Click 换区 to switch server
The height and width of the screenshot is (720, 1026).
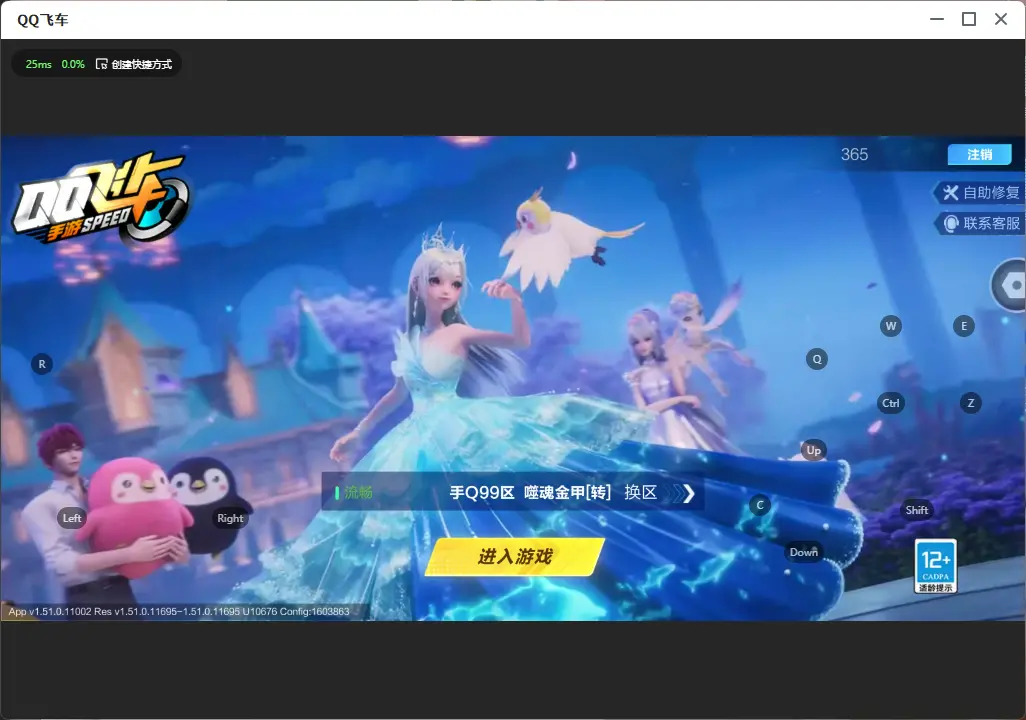[x=640, y=492]
